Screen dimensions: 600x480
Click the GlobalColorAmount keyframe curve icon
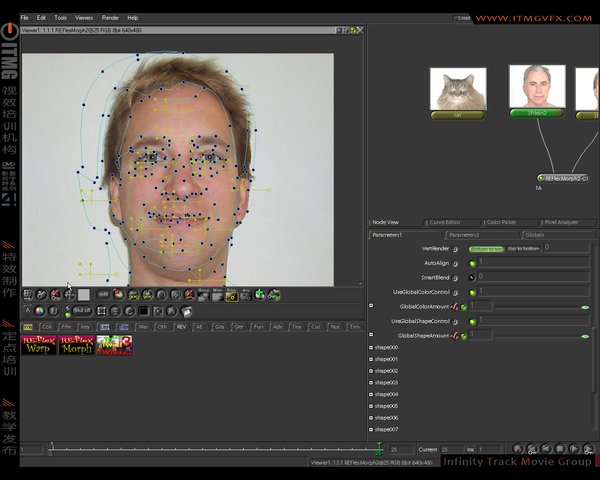(x=453, y=306)
